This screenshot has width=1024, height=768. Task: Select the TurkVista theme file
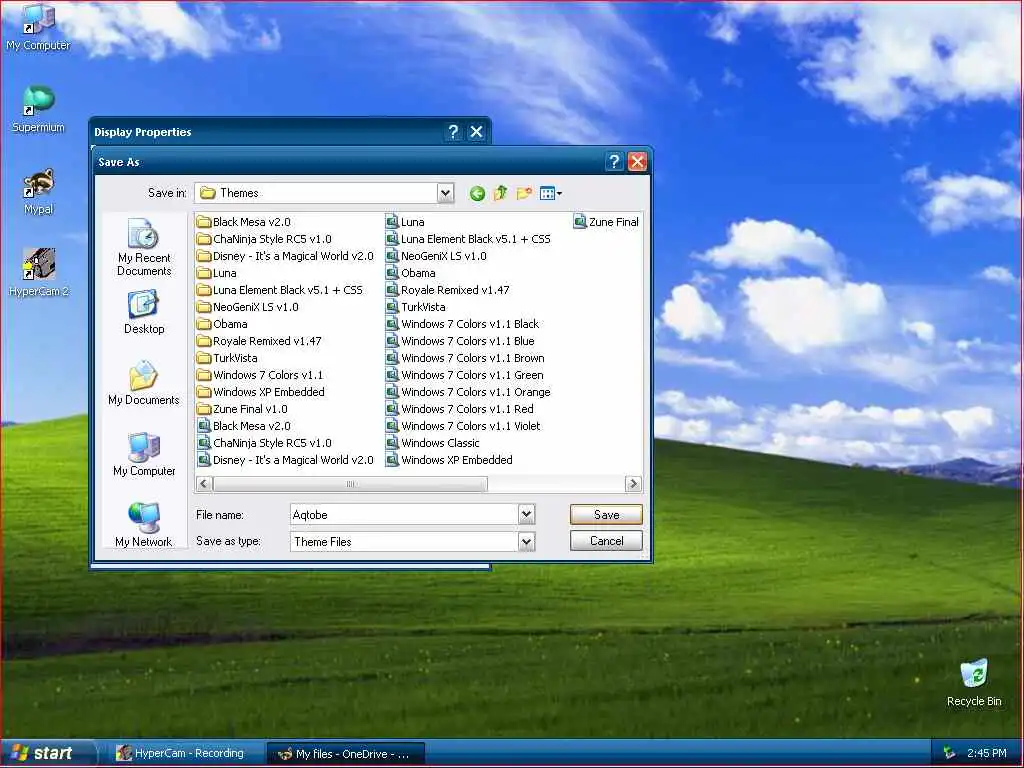tap(416, 307)
